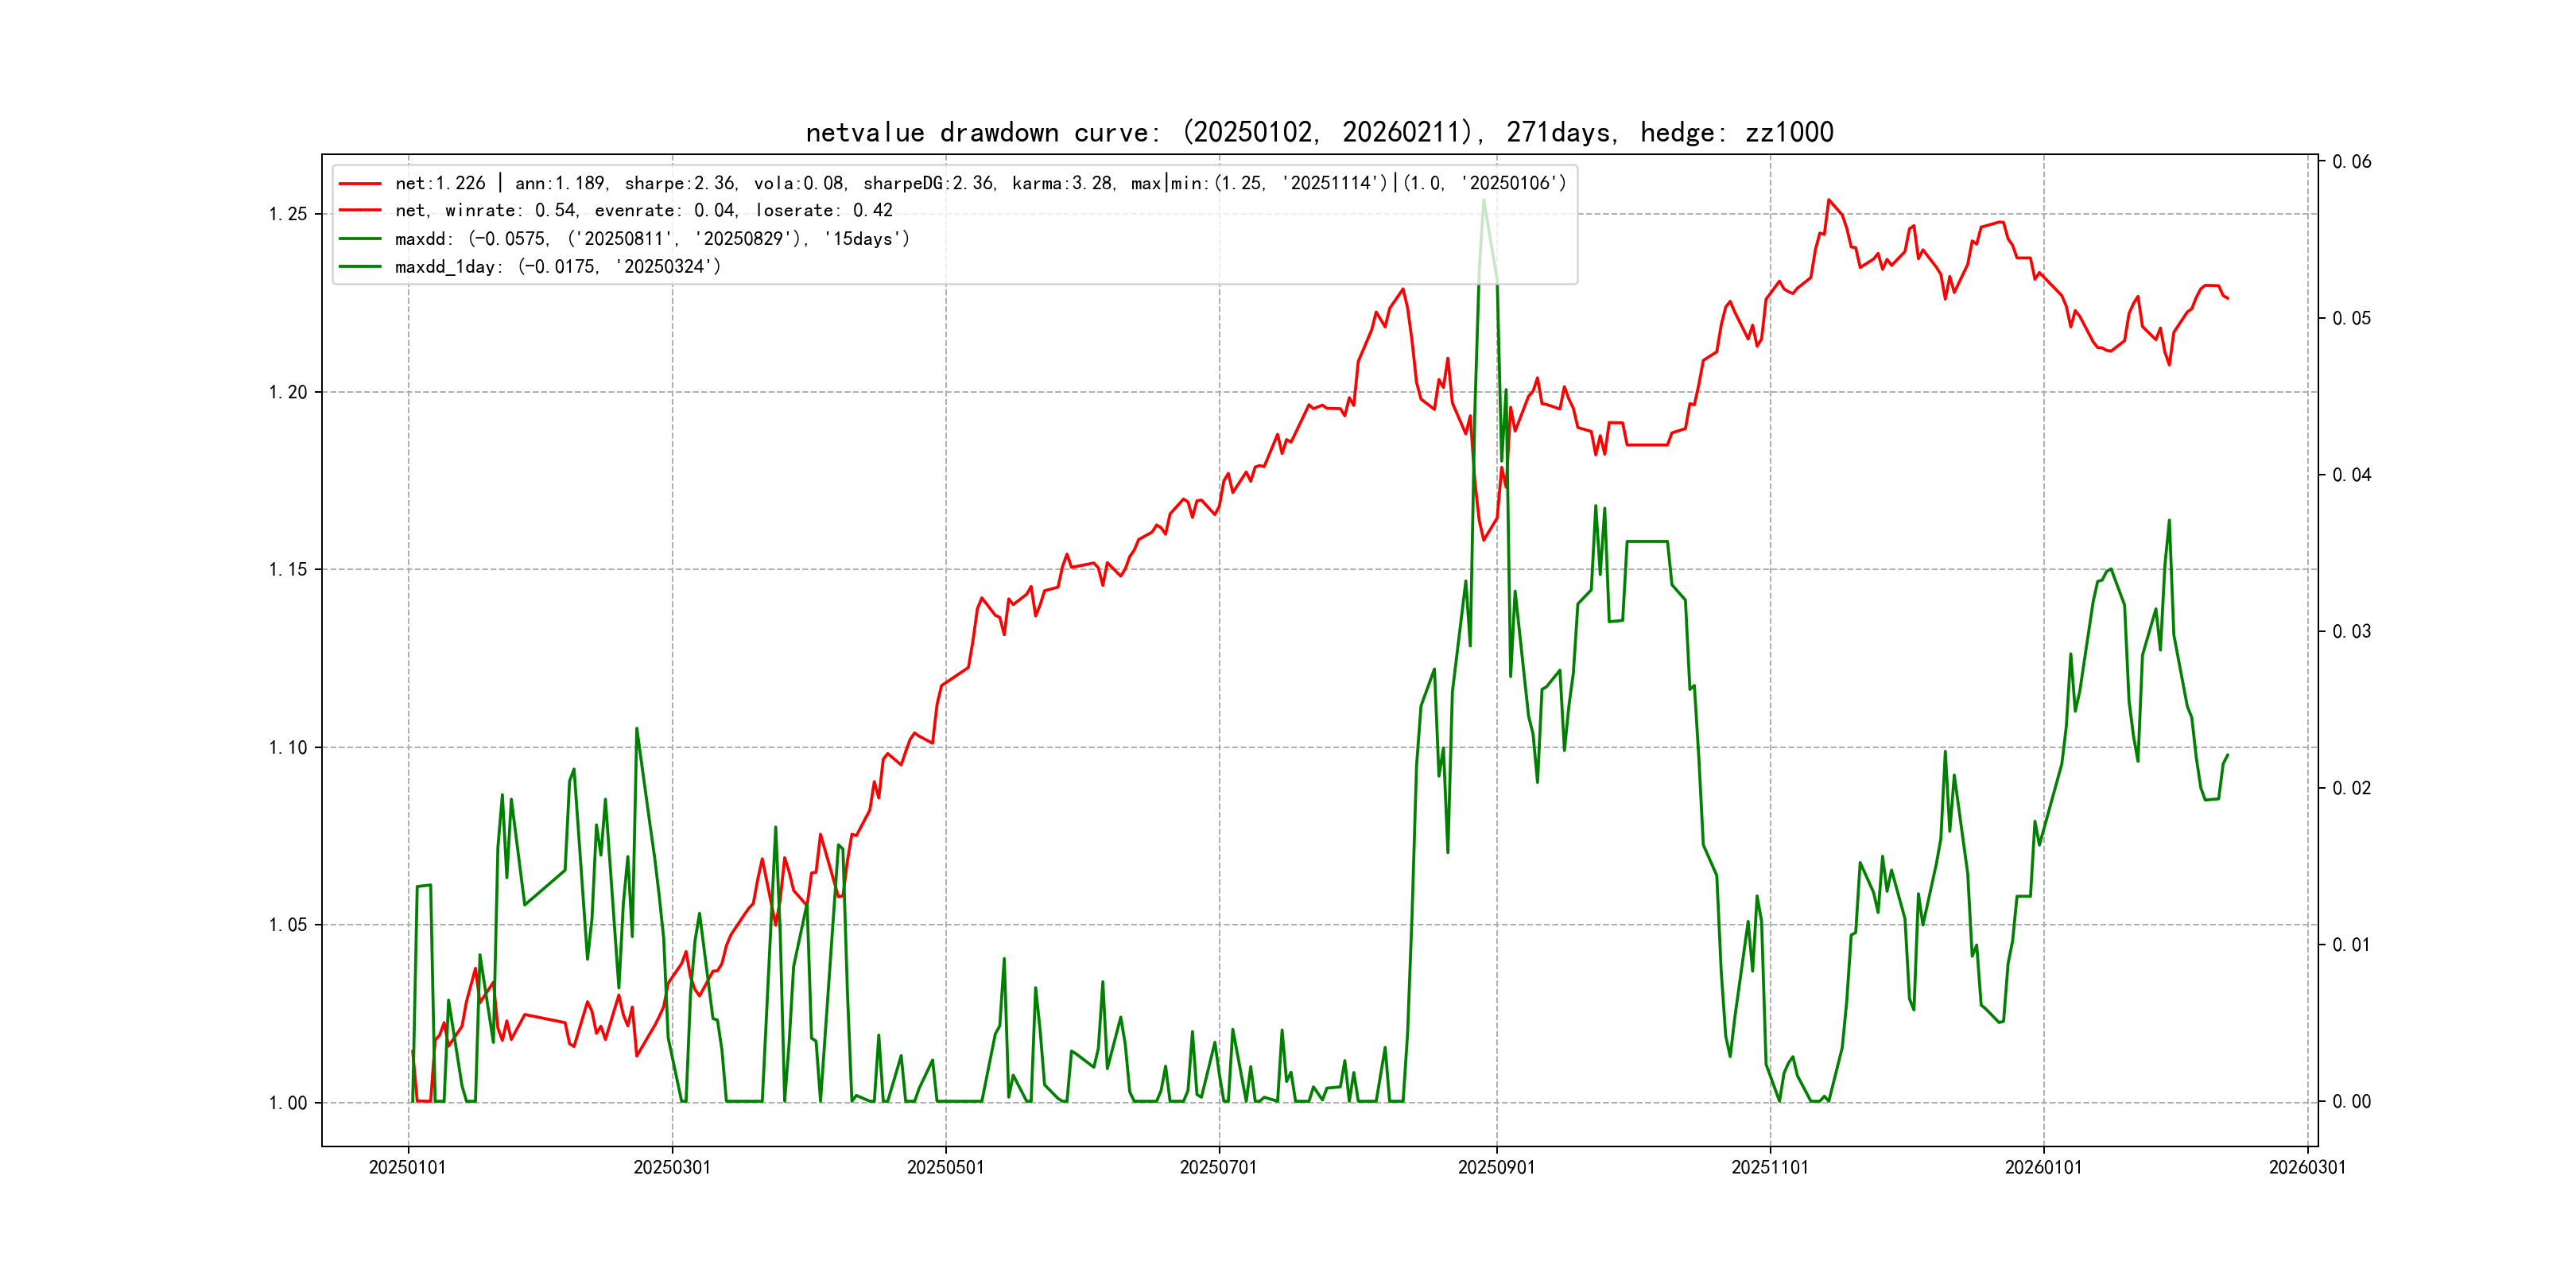Click left axis tick label 1.25
The height and width of the screenshot is (1288, 2576).
[x=287, y=214]
